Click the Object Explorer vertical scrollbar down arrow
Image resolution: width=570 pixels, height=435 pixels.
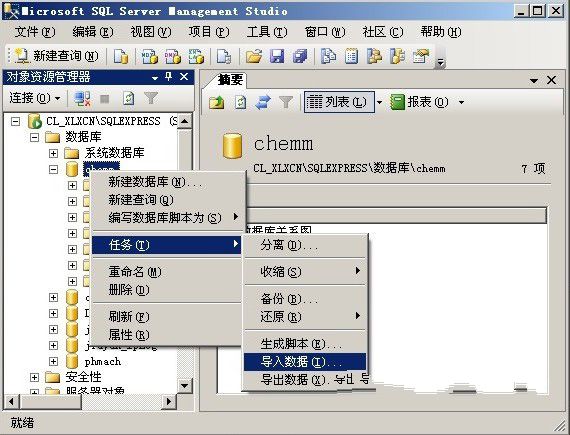[x=185, y=386]
